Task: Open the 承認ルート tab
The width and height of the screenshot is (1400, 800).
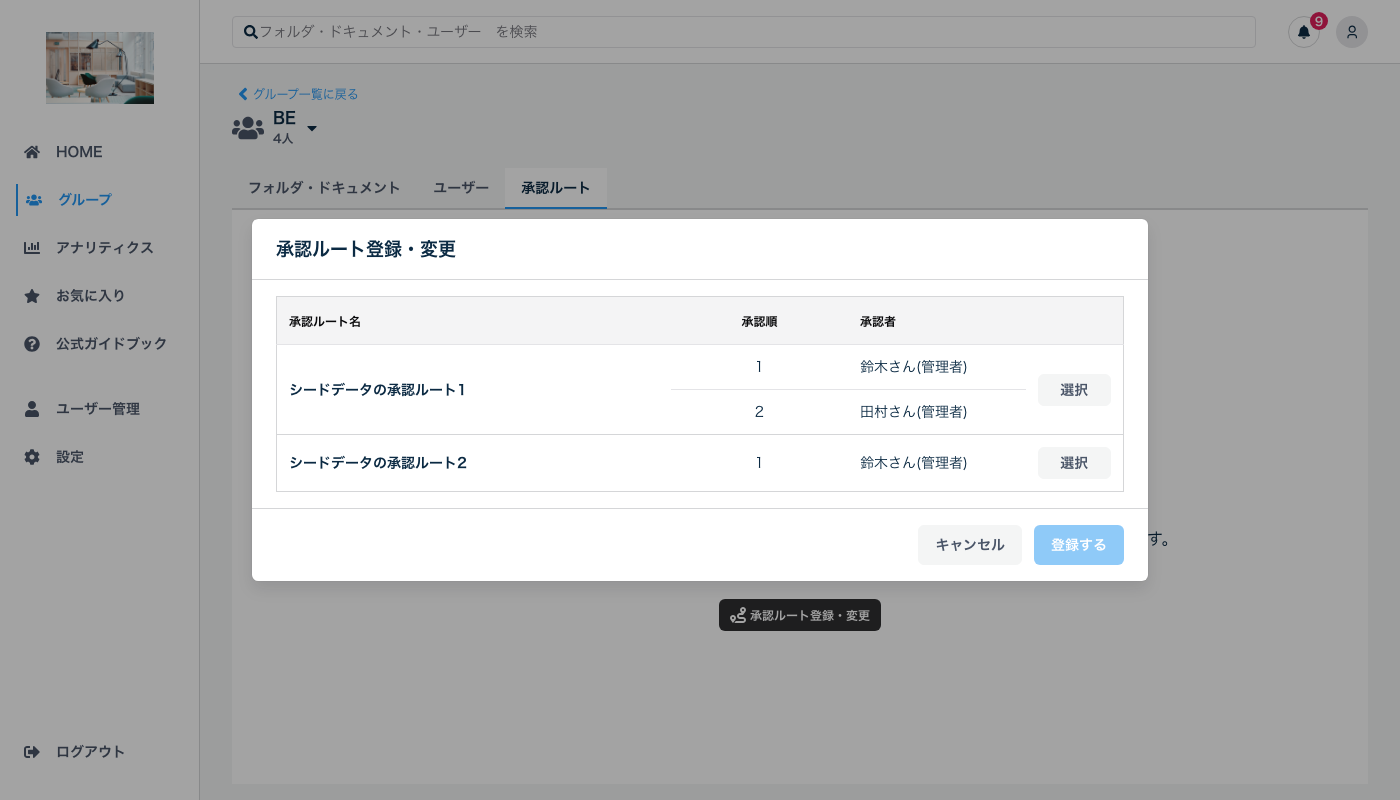Action: pyautogui.click(x=556, y=188)
